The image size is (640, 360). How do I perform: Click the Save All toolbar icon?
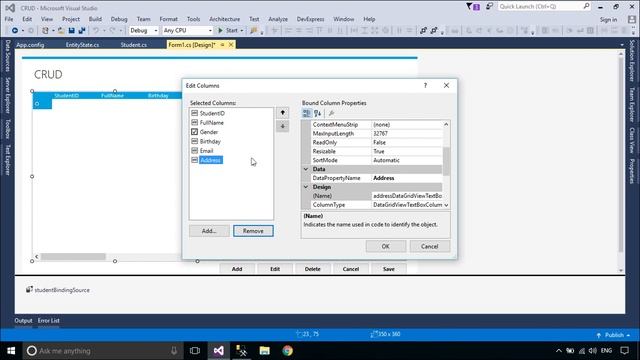coord(82,31)
